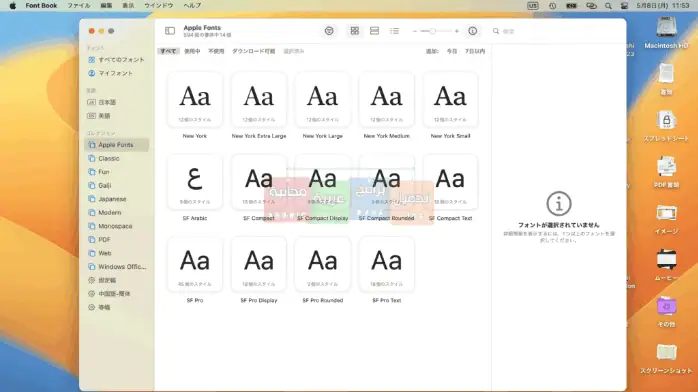
Task: Open the ウインドウ menu
Action: click(158, 6)
